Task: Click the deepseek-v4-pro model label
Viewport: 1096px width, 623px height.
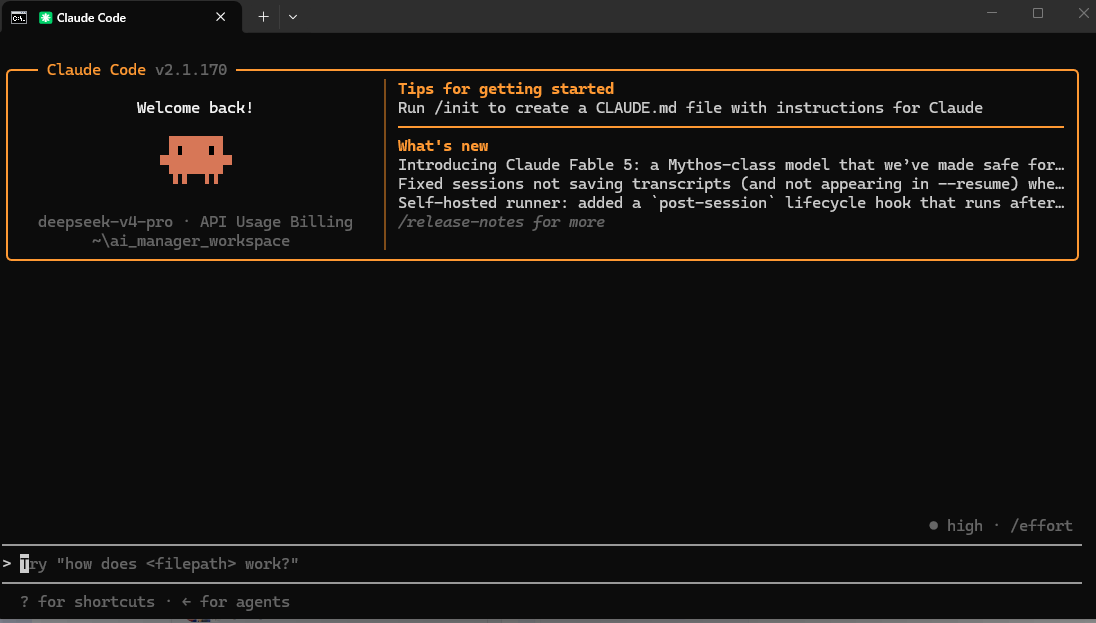Action: coord(105,222)
